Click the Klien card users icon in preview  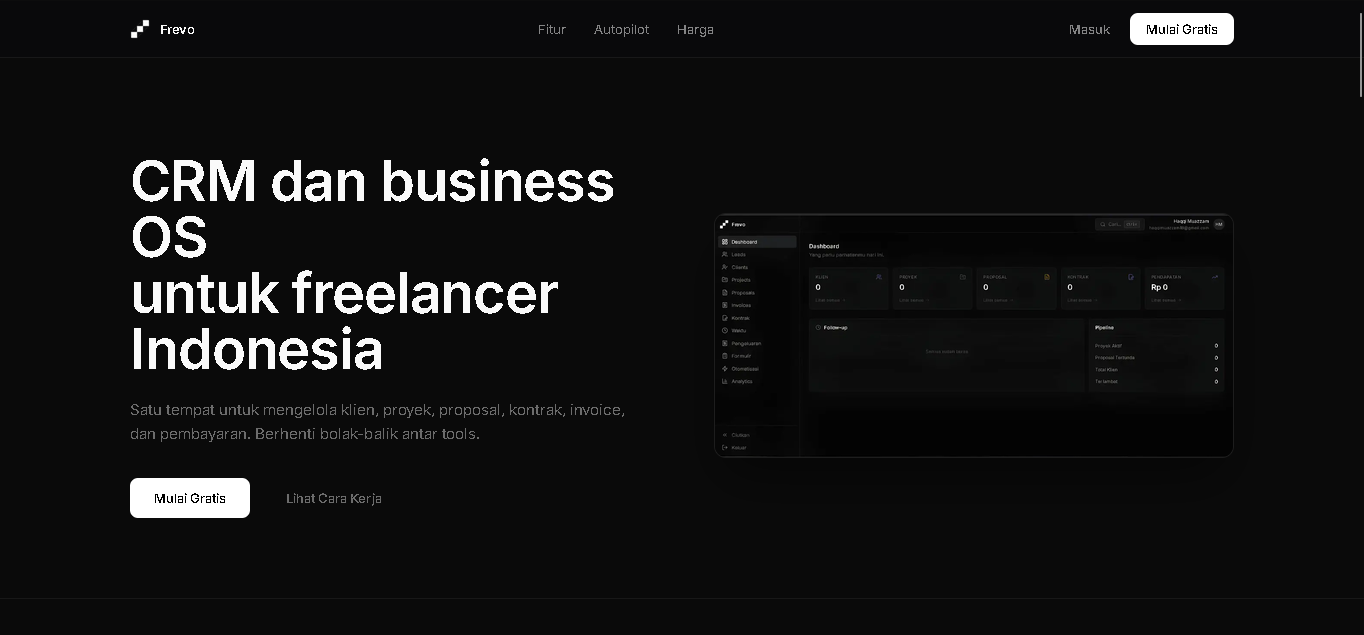coord(879,277)
